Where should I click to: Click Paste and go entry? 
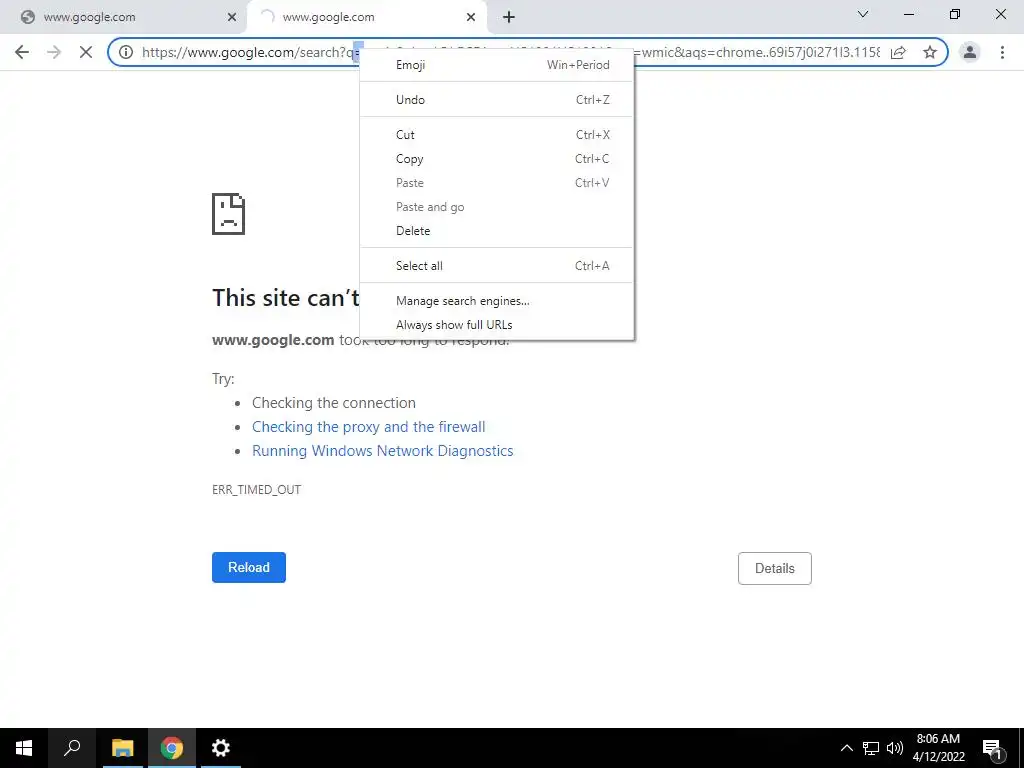497,207
